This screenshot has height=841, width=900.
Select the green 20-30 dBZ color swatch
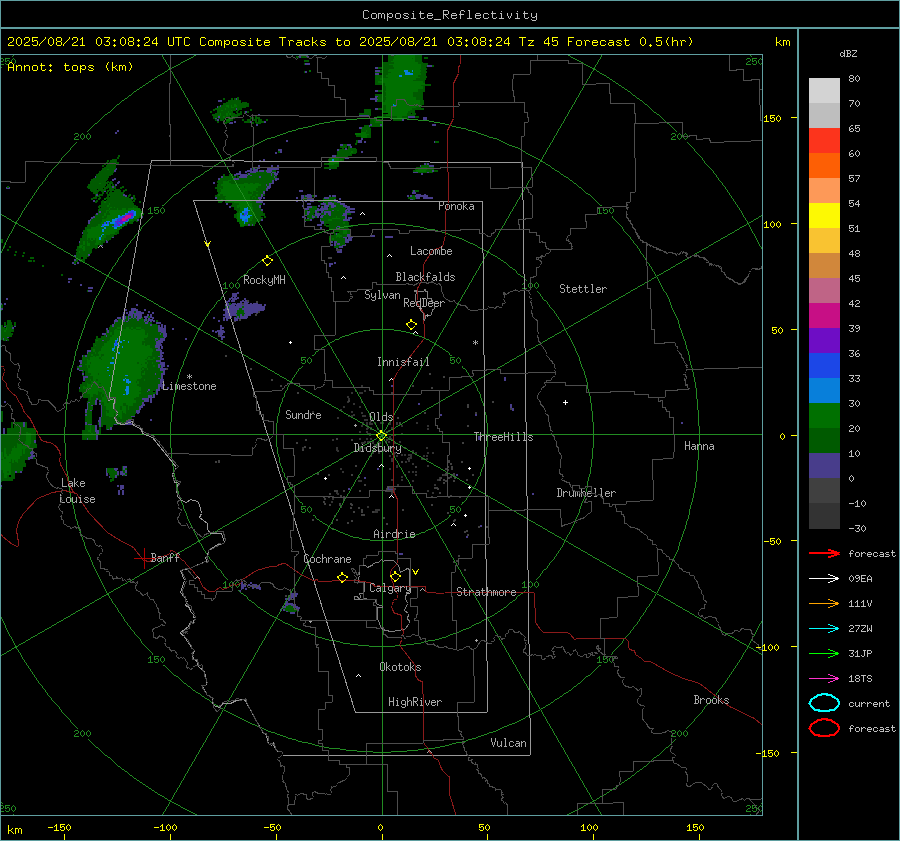[x=824, y=416]
